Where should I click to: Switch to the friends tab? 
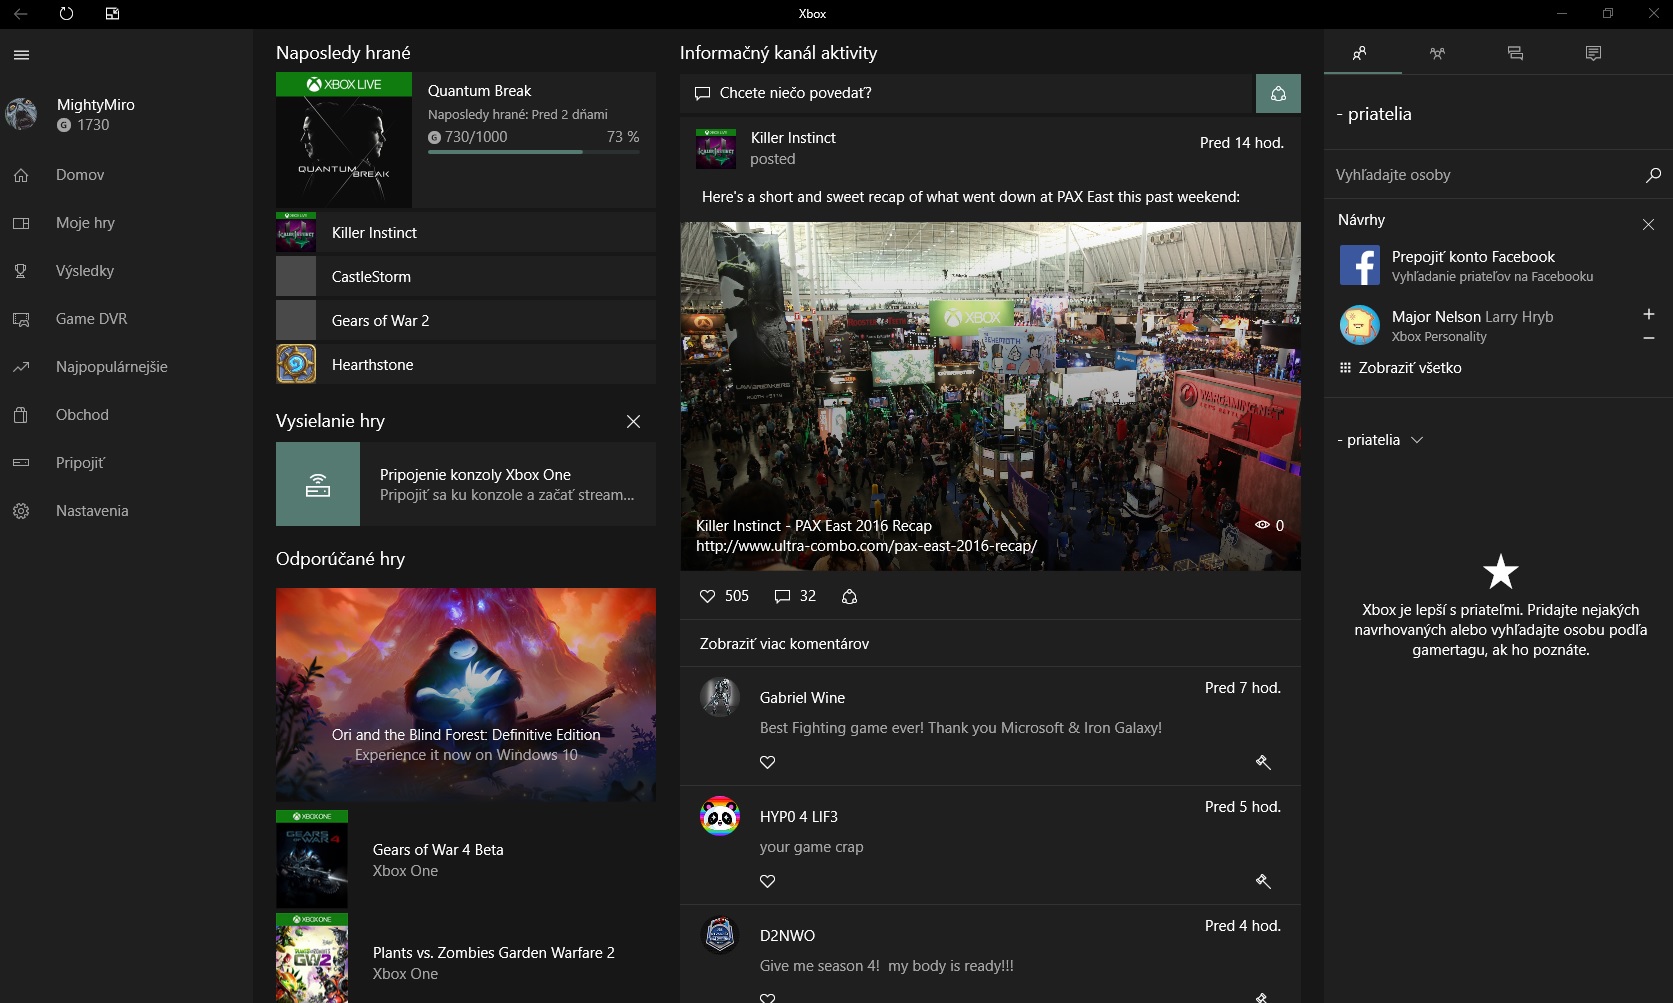1359,53
